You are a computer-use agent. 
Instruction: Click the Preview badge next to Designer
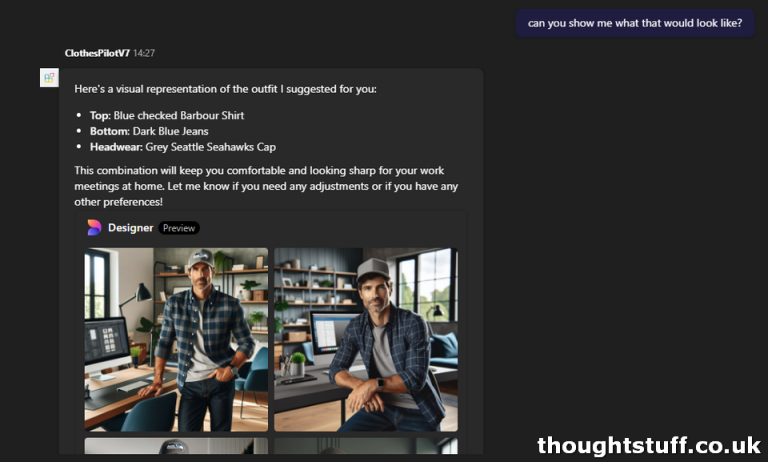point(179,228)
